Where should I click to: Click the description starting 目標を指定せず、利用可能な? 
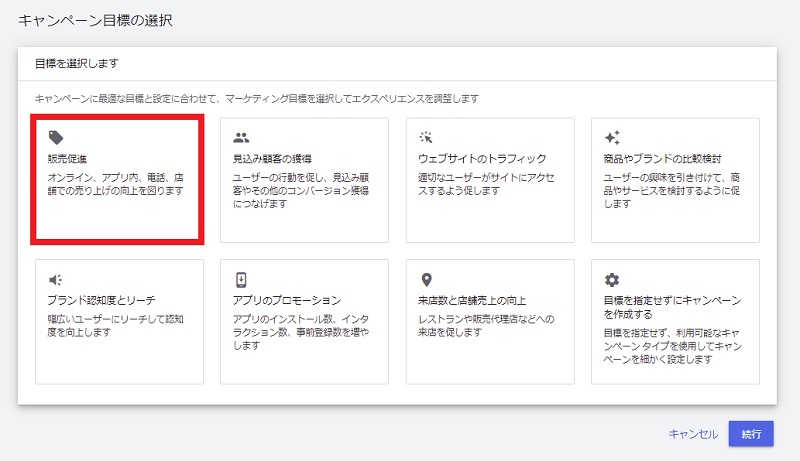[x=672, y=346]
